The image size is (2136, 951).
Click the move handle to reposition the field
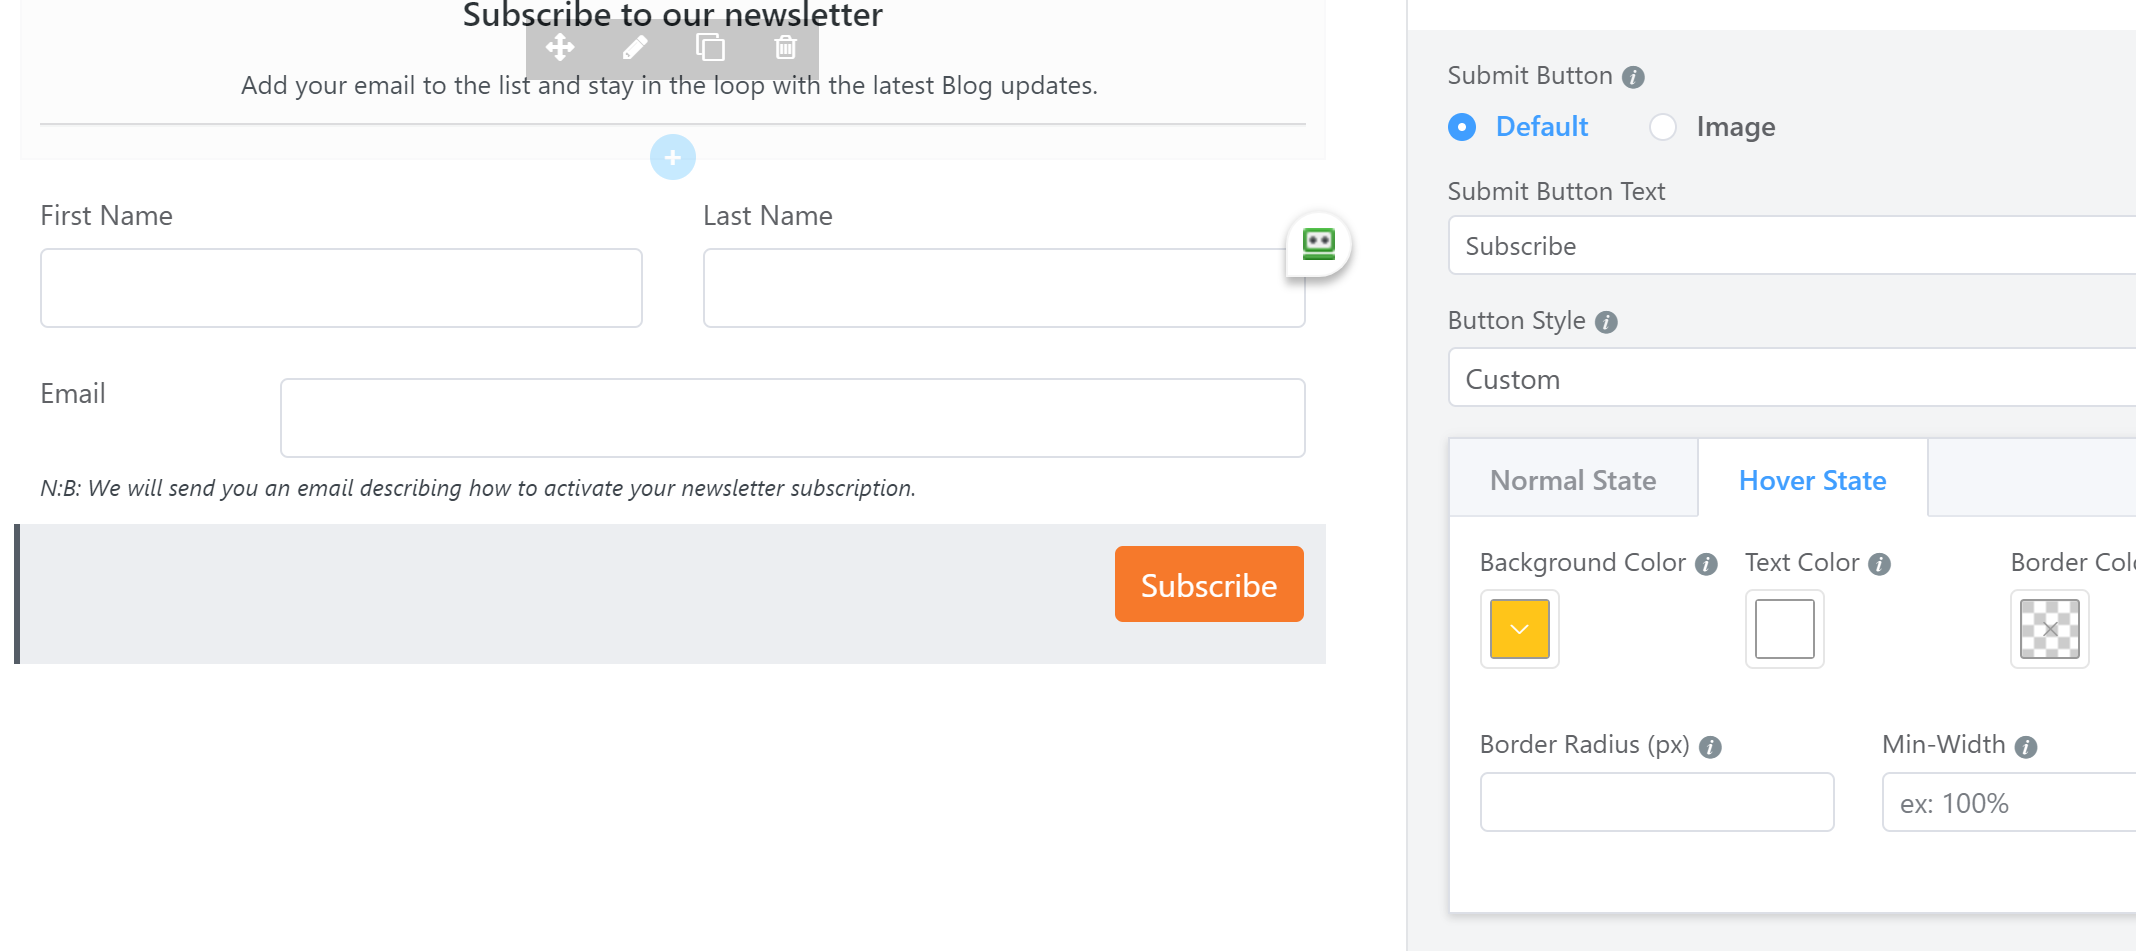click(x=560, y=47)
